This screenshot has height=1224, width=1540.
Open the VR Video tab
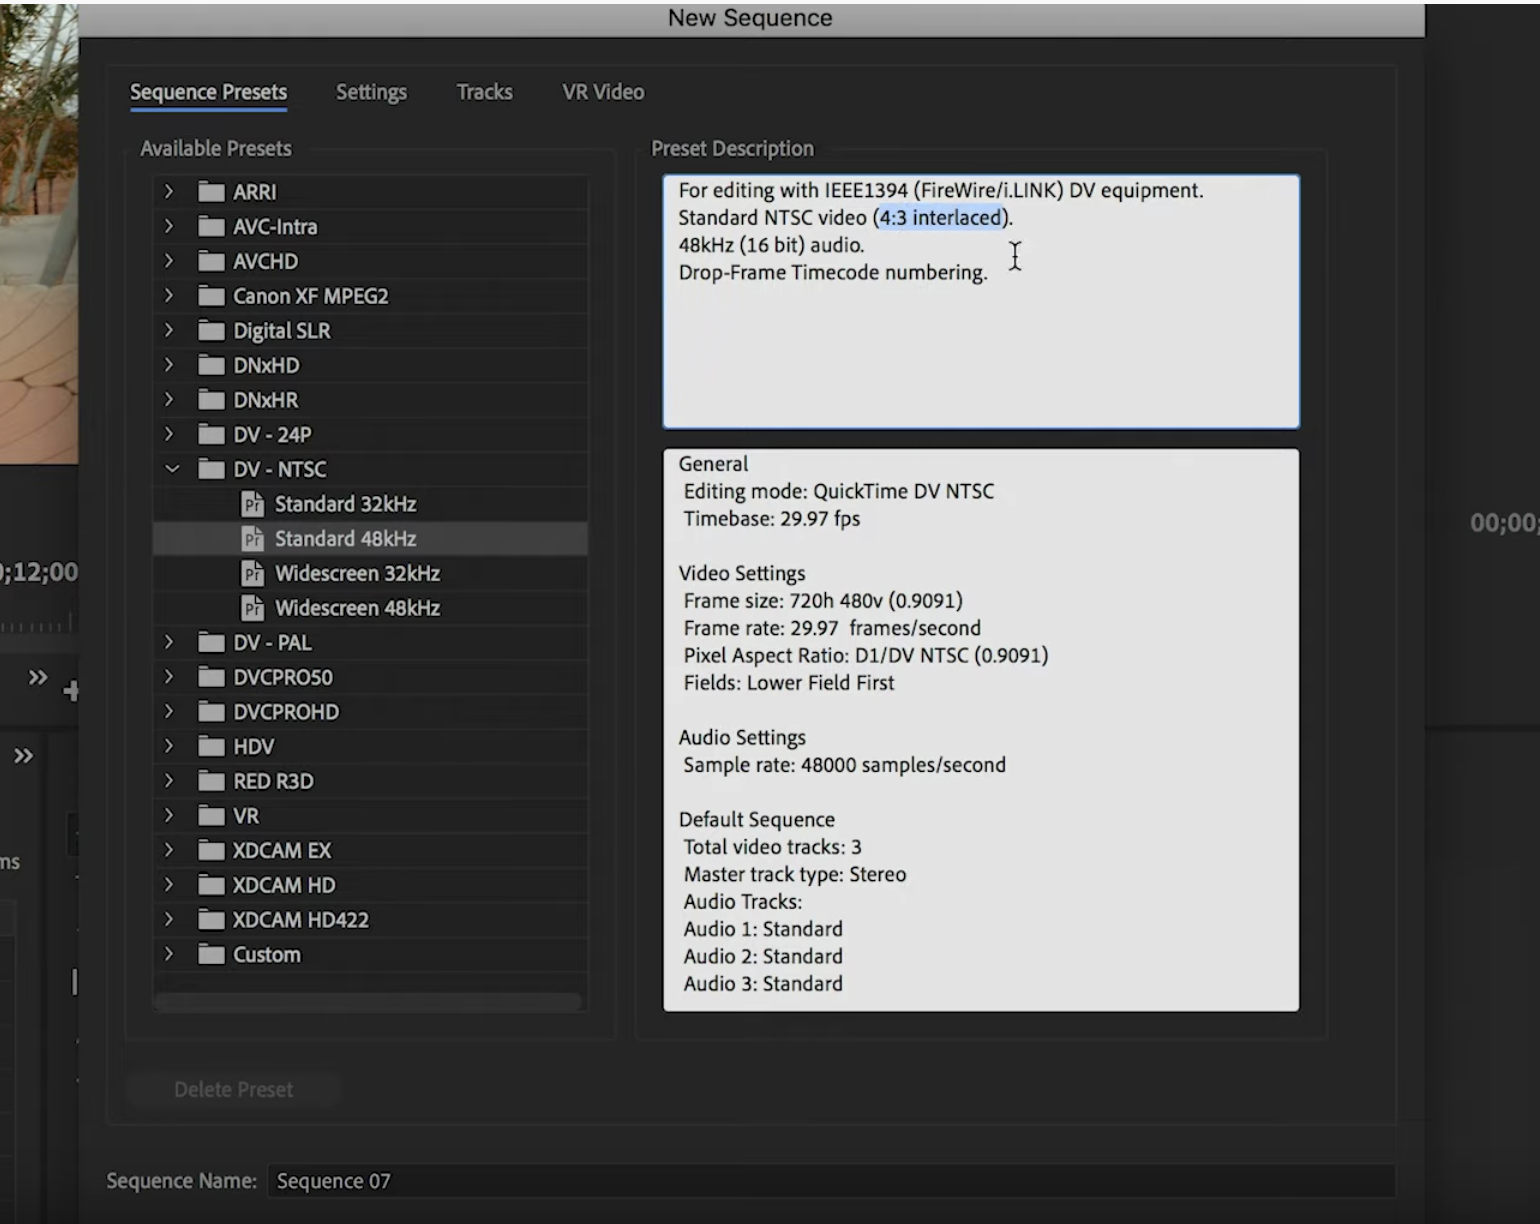coord(603,92)
